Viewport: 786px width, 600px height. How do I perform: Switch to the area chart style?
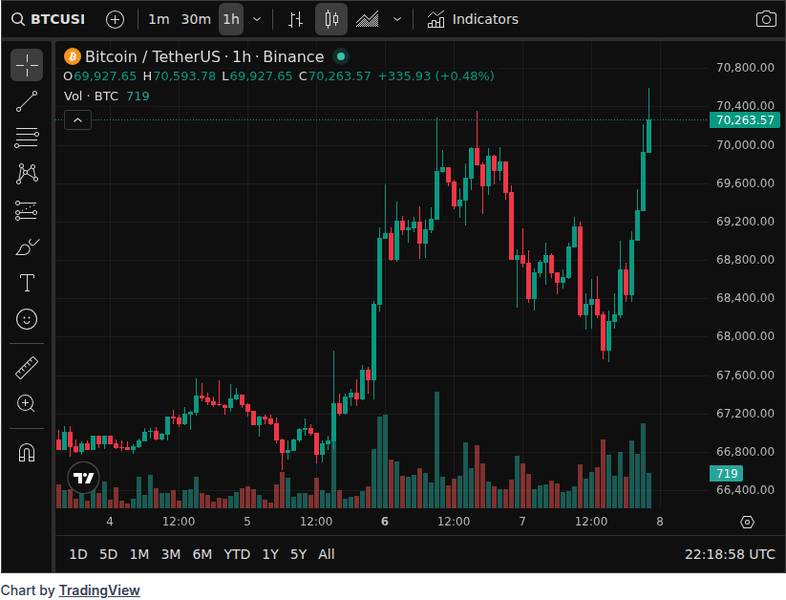point(367,20)
